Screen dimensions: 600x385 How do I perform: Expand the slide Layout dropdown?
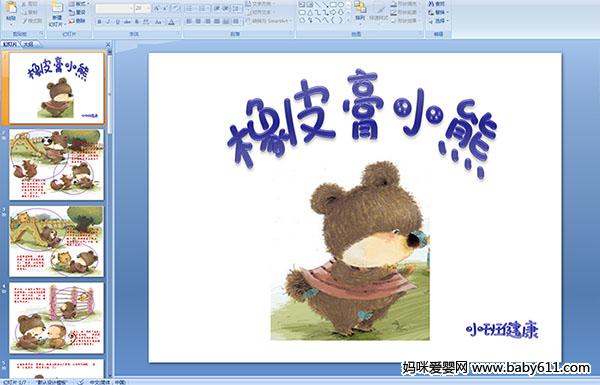click(x=78, y=4)
